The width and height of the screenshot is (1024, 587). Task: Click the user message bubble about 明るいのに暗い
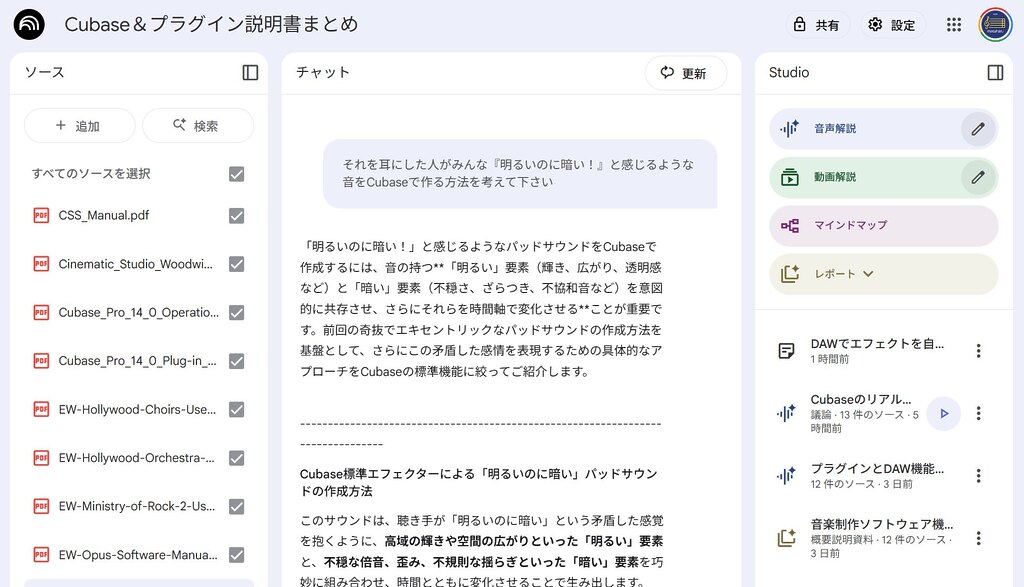point(520,173)
